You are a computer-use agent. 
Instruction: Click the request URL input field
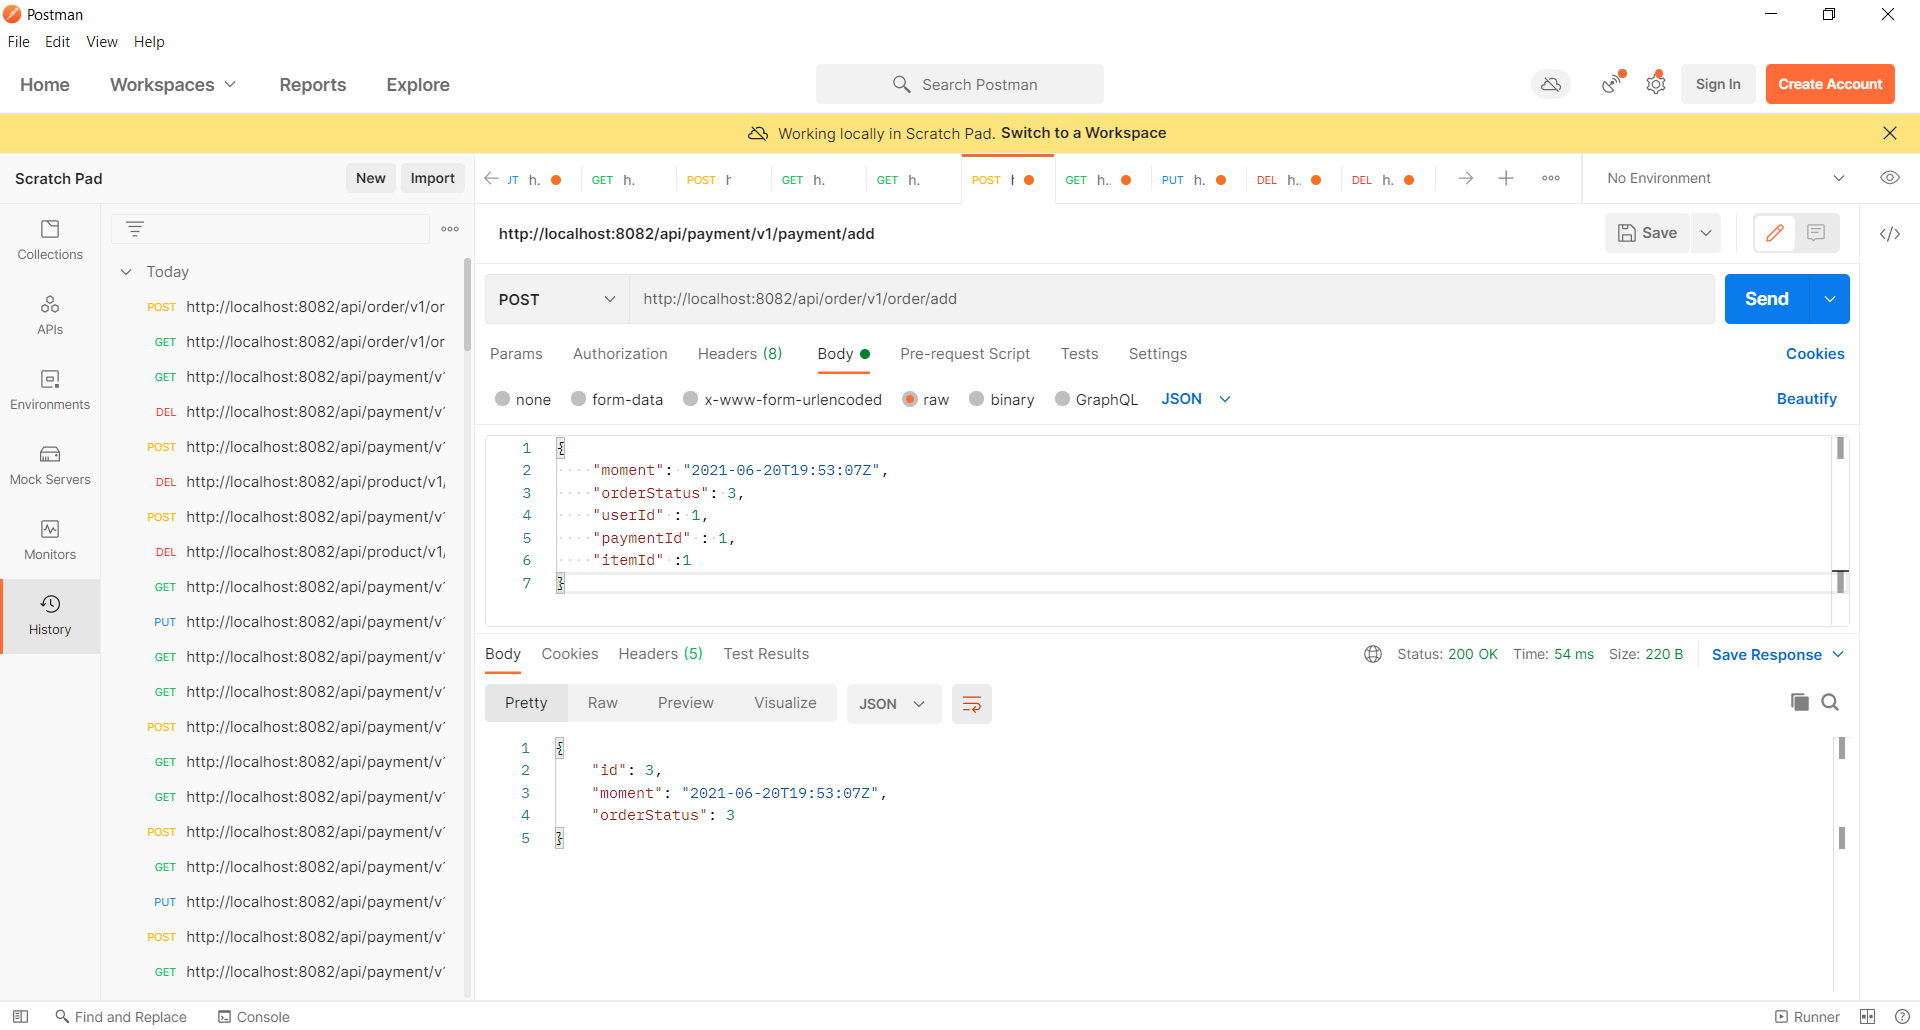[x=1171, y=299]
